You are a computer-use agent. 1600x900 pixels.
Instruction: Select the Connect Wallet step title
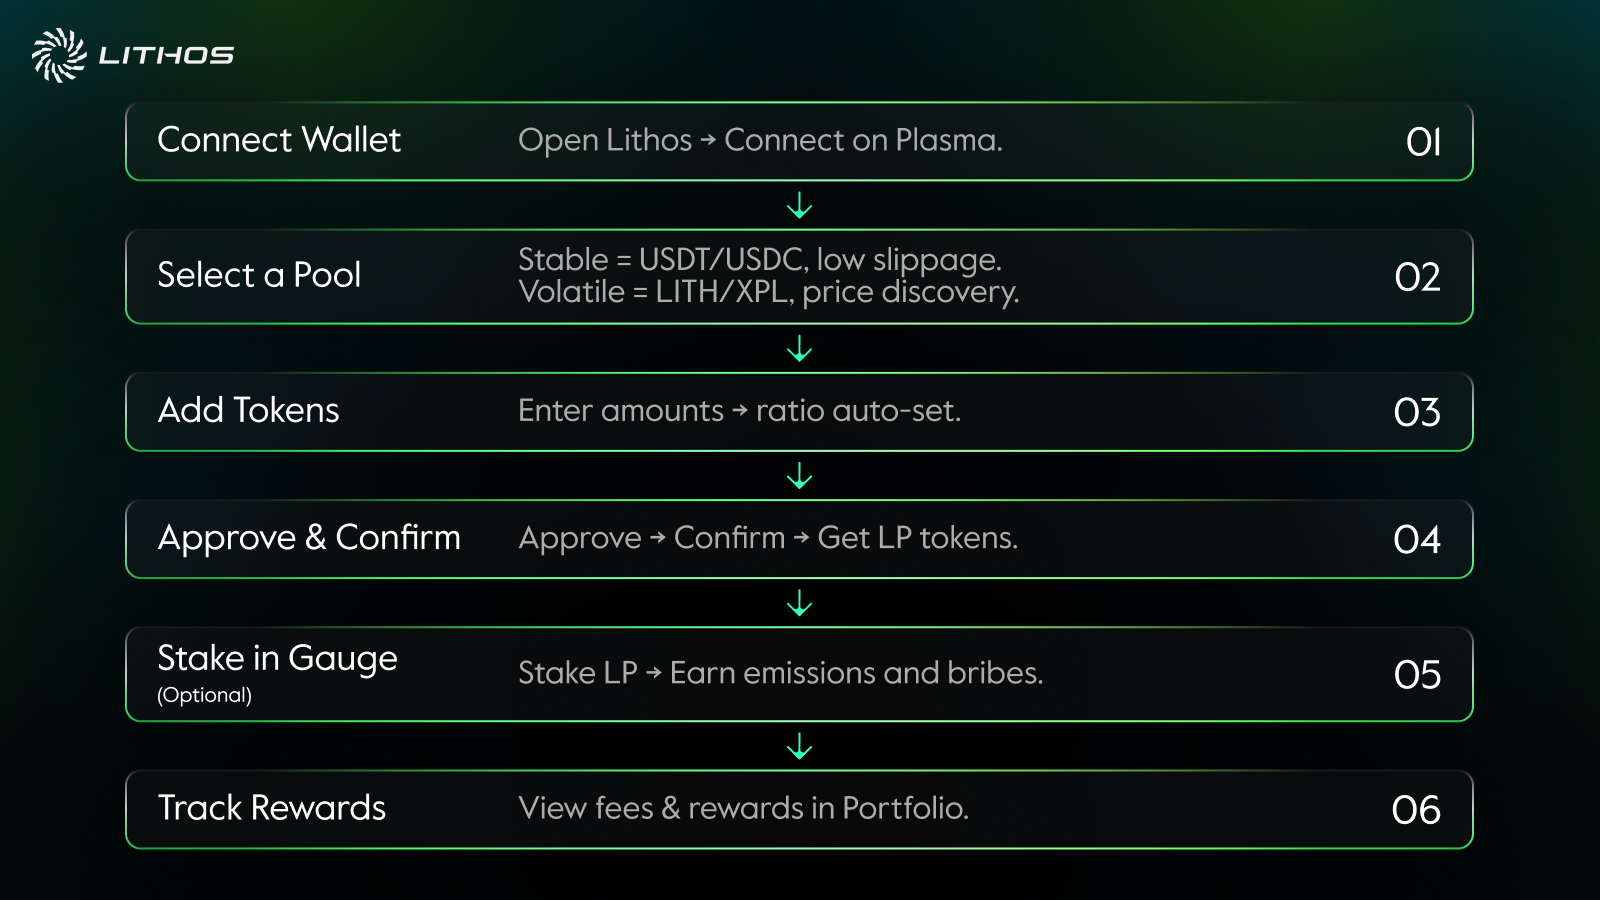(279, 140)
